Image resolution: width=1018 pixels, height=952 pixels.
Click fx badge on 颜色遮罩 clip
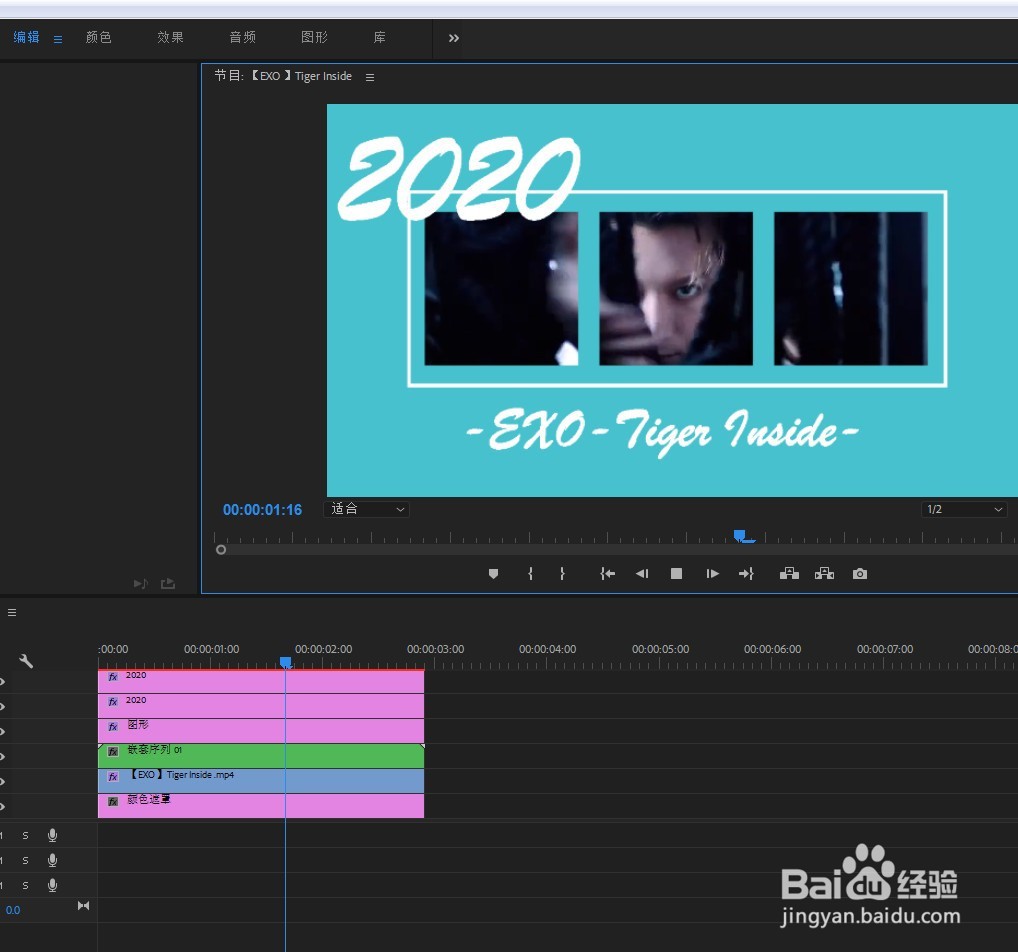113,801
